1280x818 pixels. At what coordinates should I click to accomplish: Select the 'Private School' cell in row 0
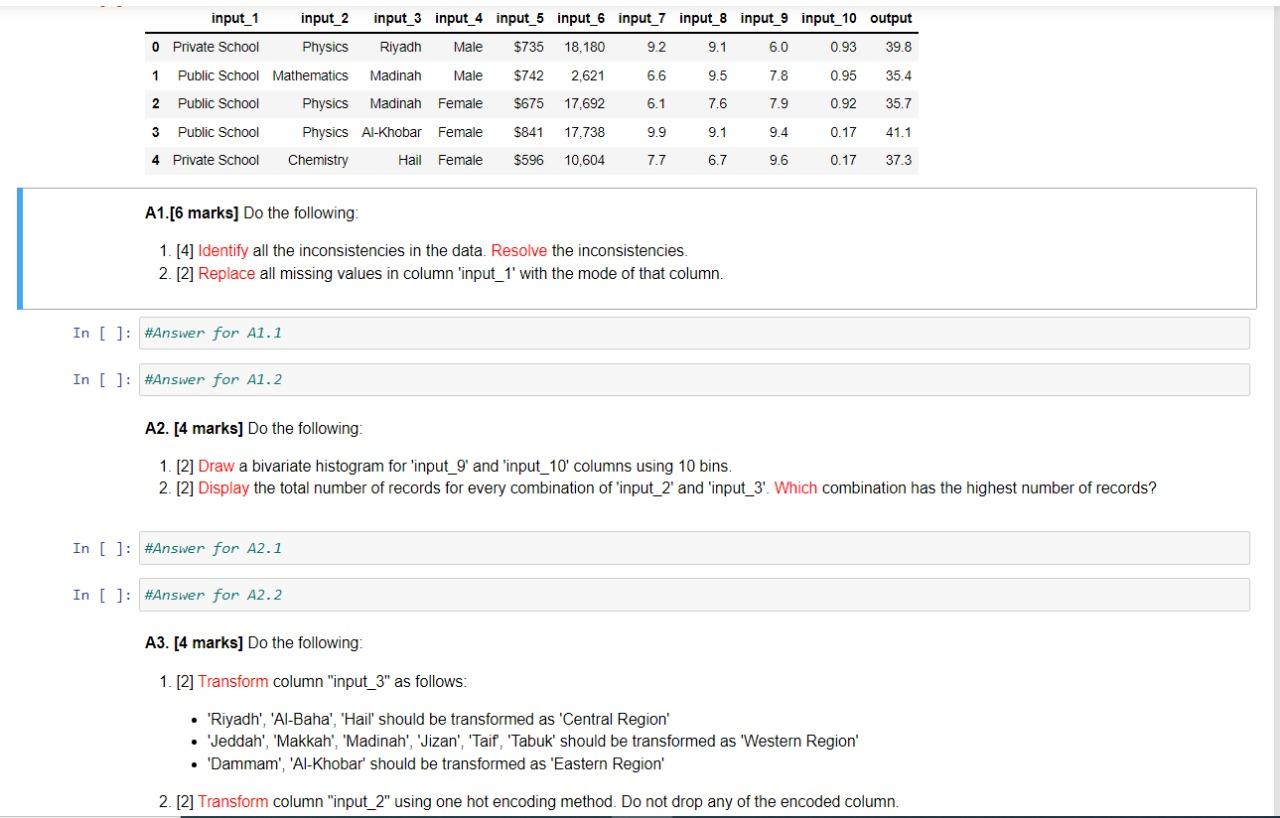[x=216, y=46]
